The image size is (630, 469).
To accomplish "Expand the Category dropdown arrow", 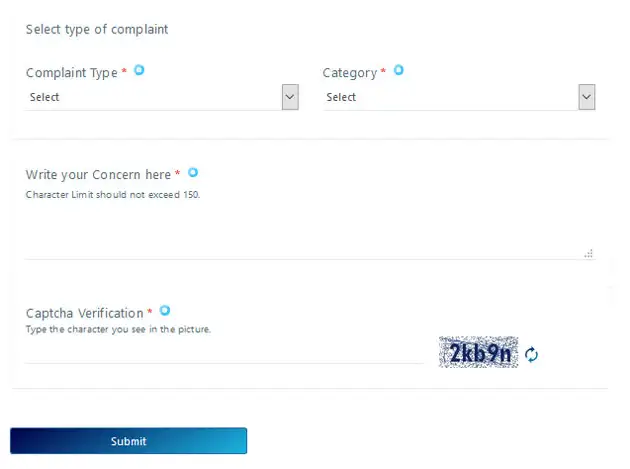I will pos(587,97).
